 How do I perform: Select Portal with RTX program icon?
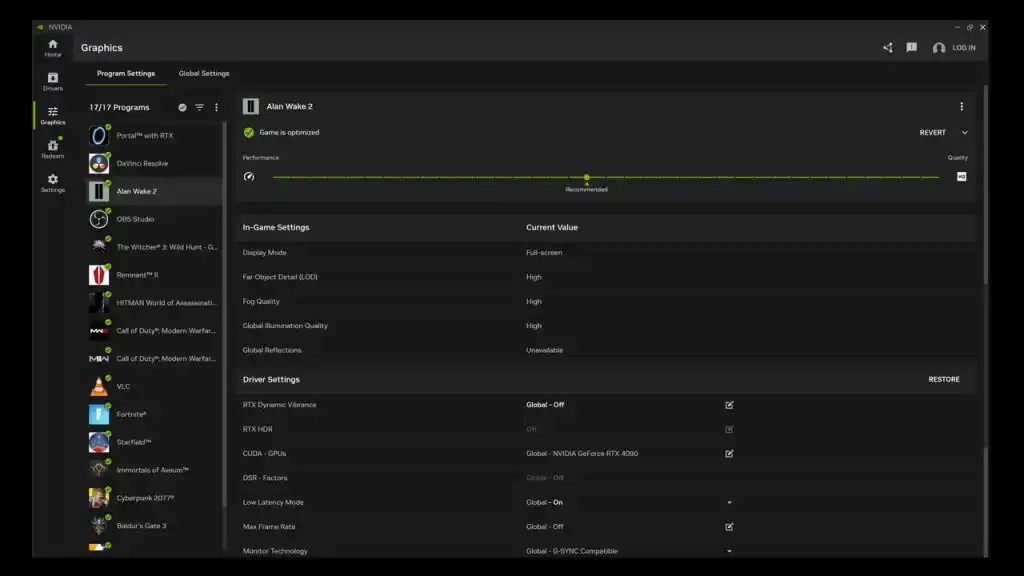(99, 135)
